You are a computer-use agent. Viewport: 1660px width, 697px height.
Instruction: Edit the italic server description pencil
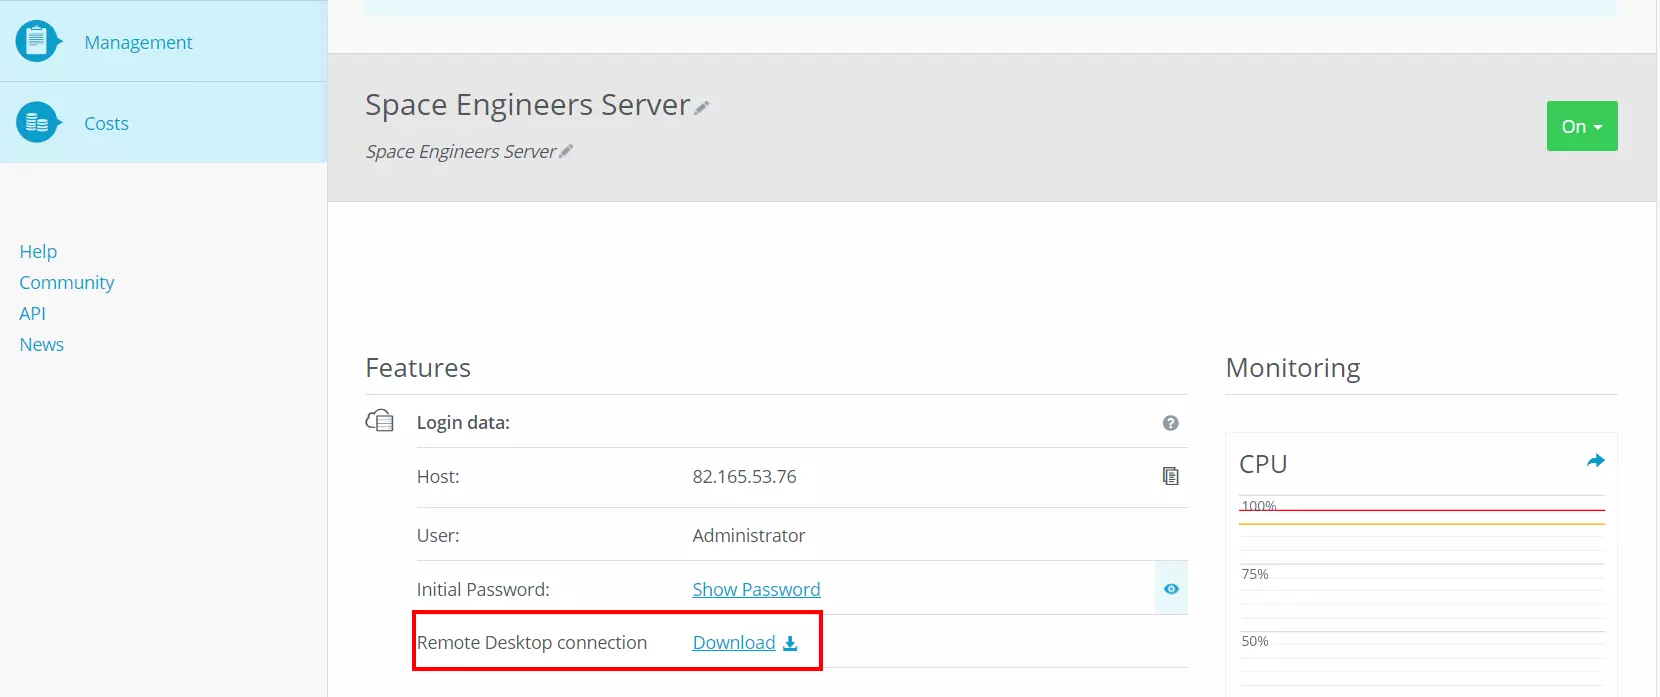(566, 151)
